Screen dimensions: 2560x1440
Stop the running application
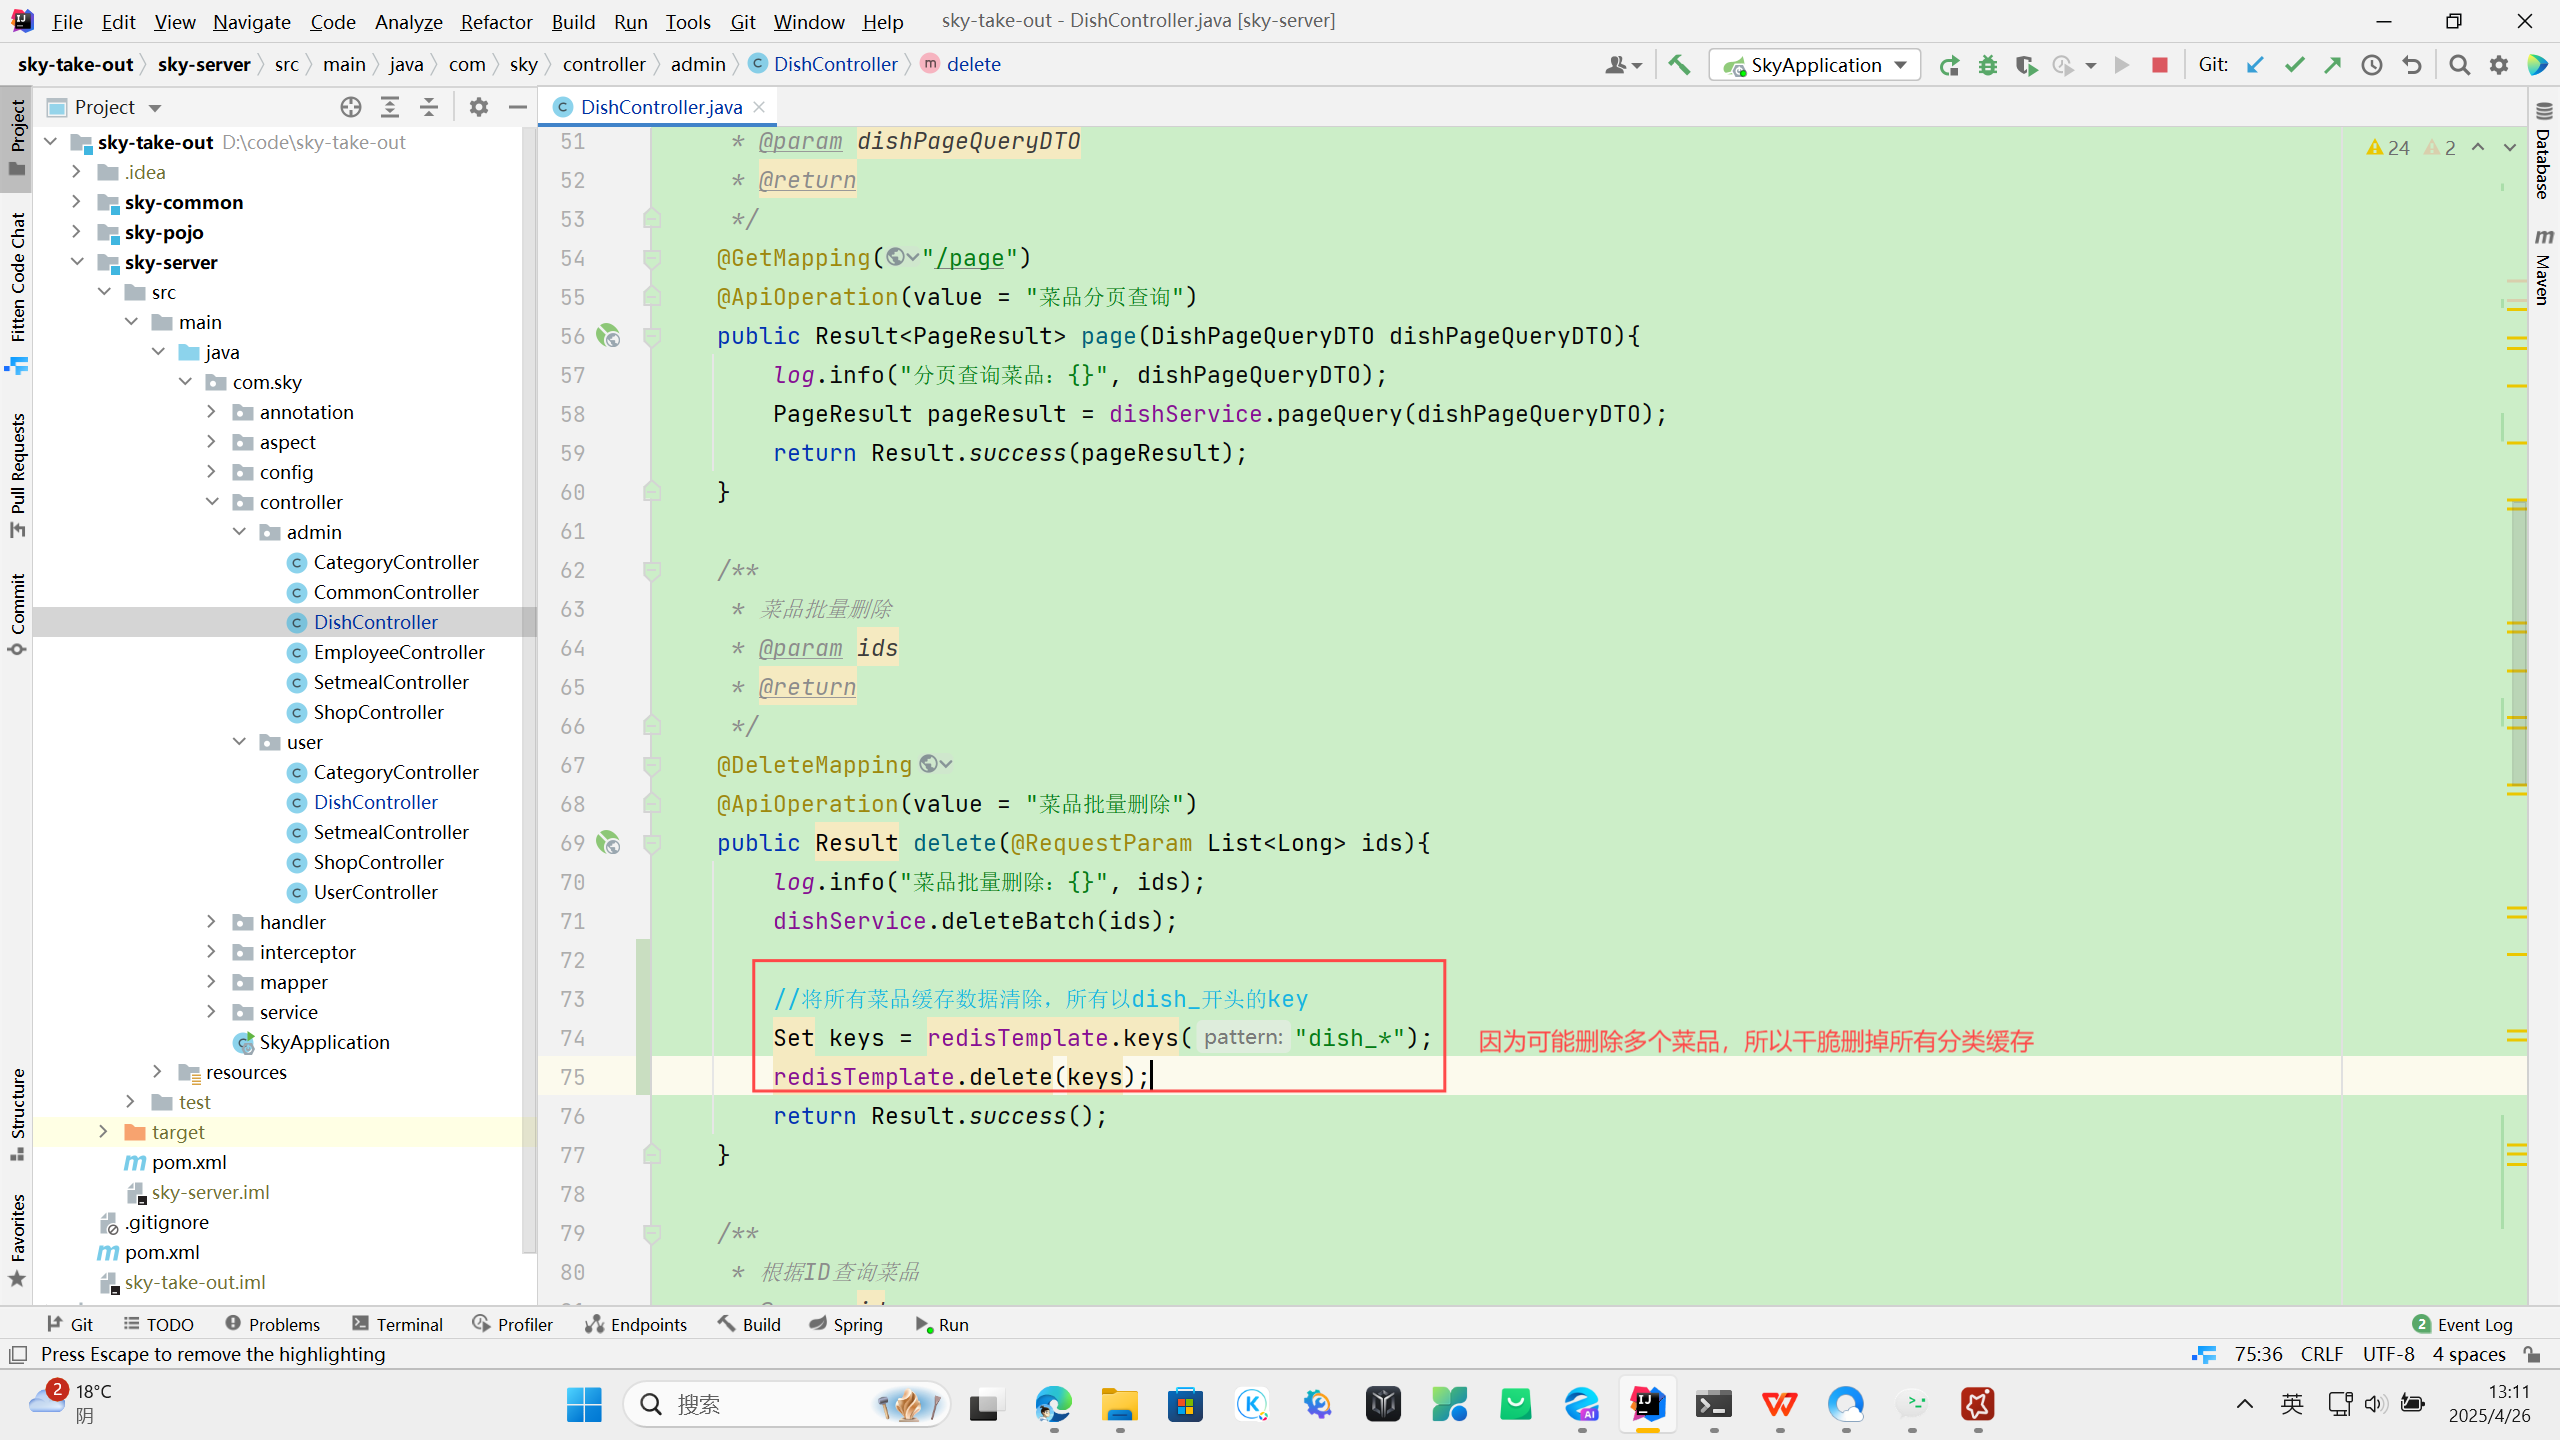pyautogui.click(x=2160, y=65)
